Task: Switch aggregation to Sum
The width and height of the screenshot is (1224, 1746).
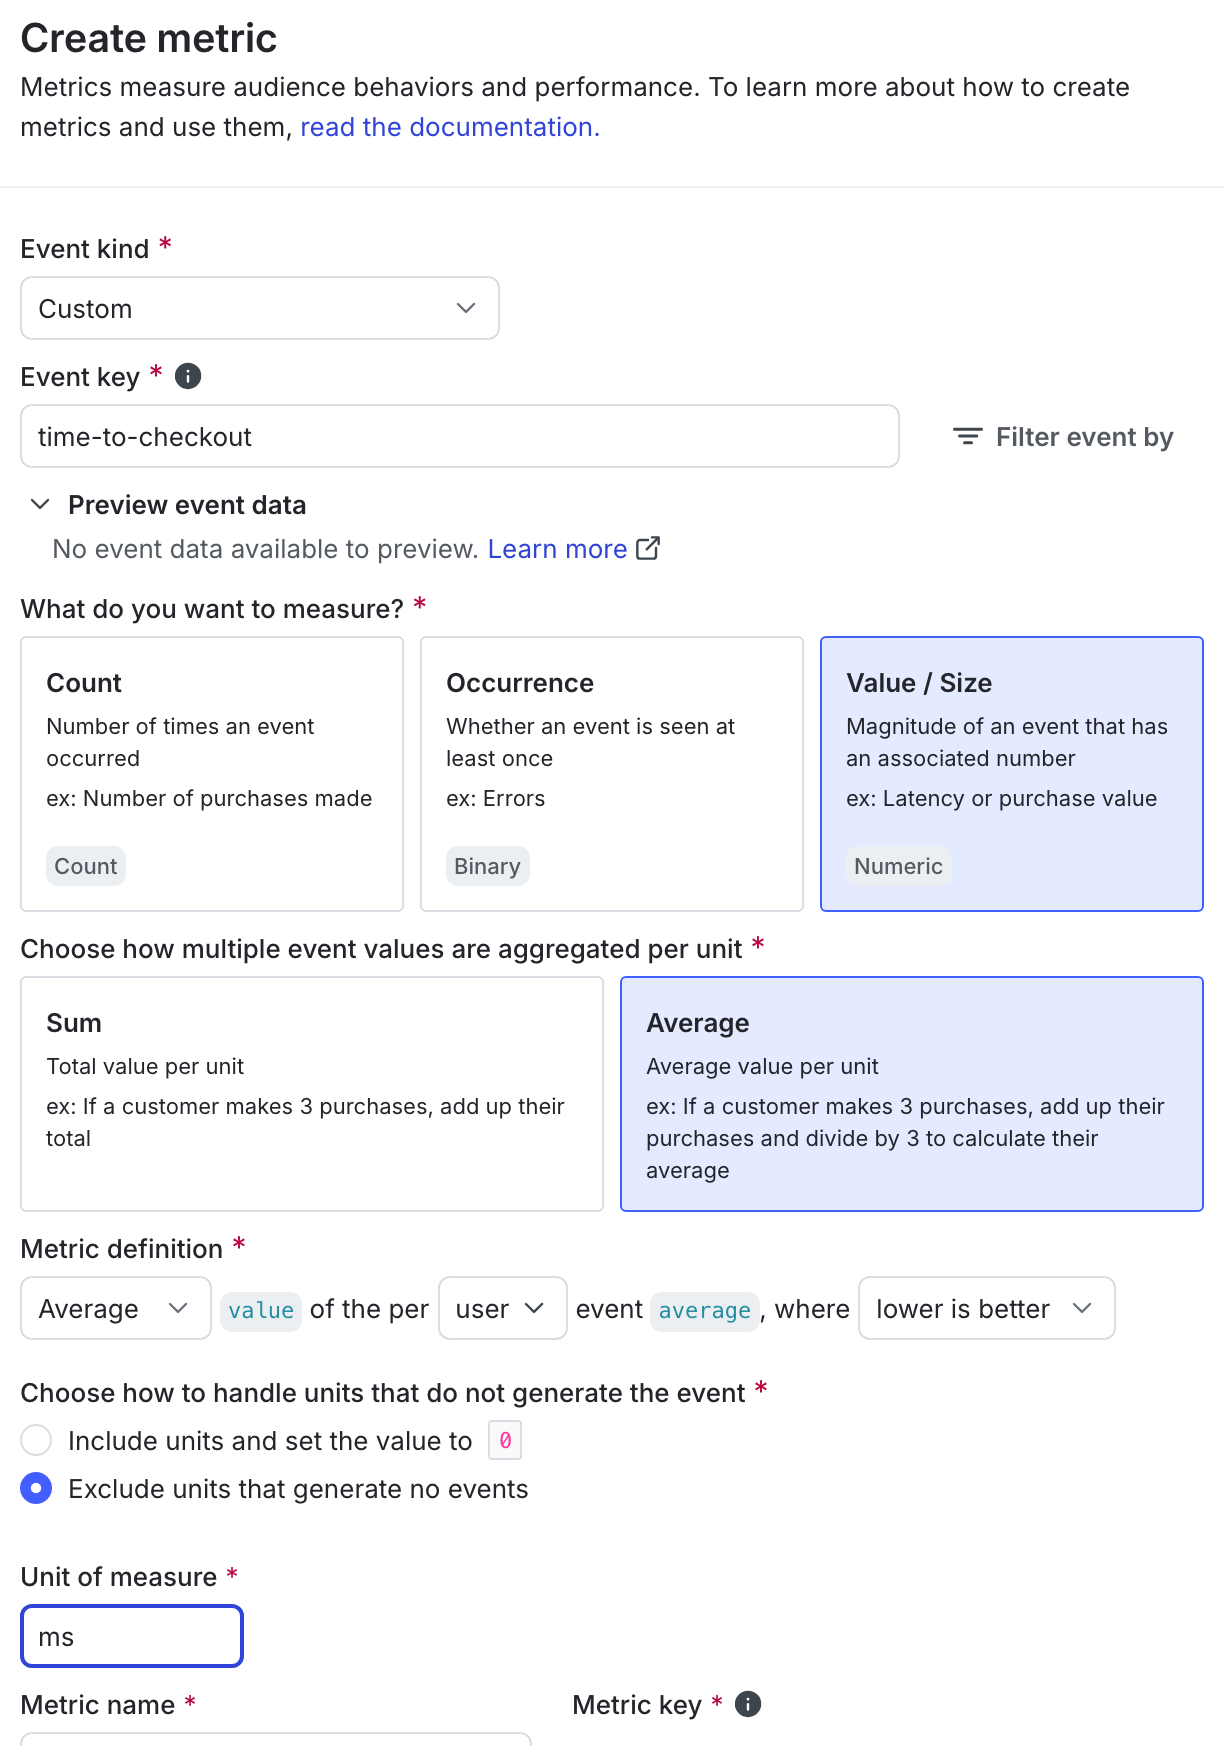Action: tap(312, 1095)
